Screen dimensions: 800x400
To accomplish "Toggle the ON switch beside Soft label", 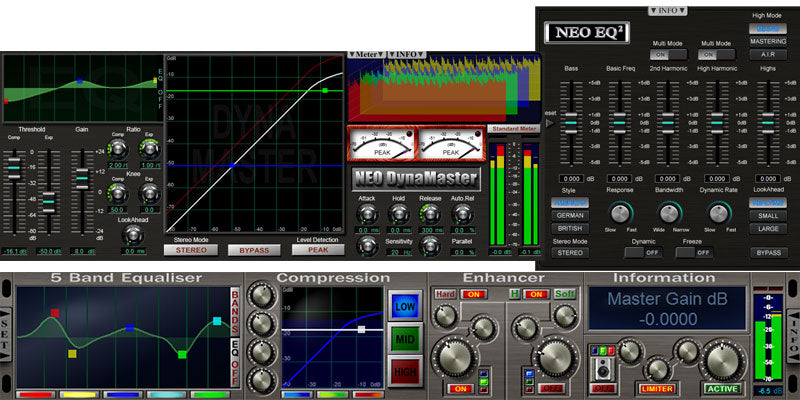I will click(536, 294).
